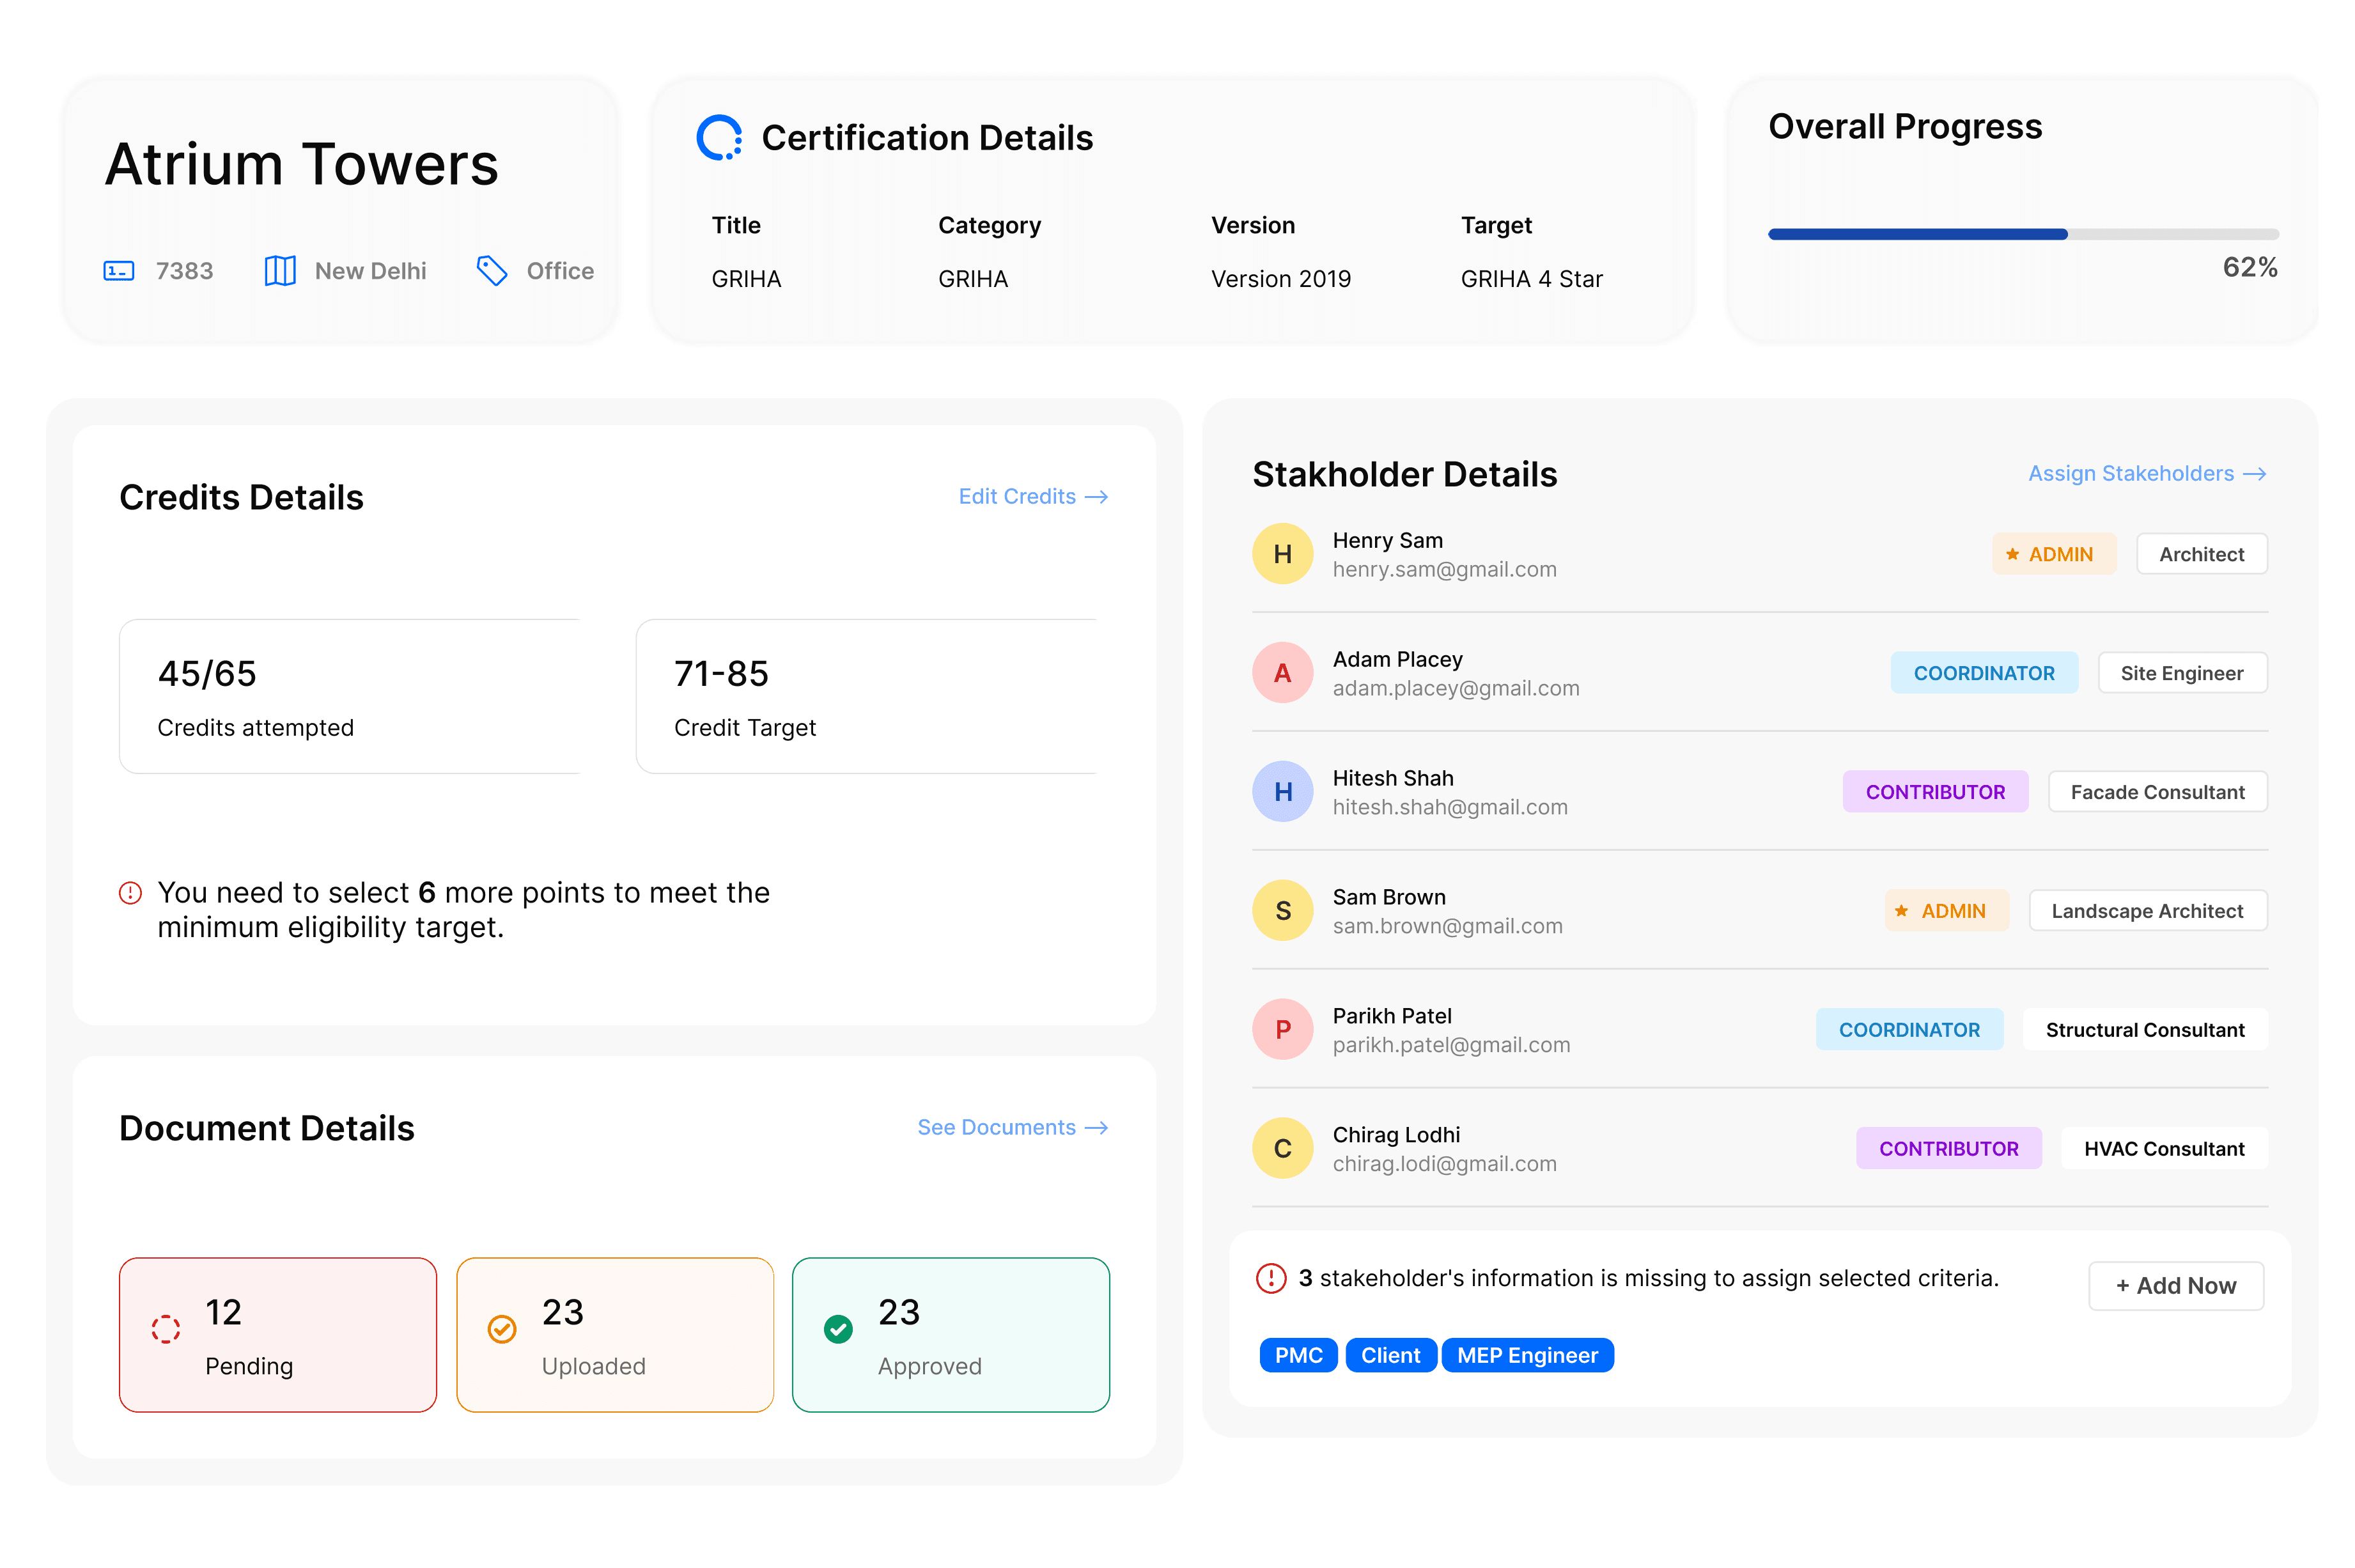This screenshot has height=1568, width=2355.
Task: Click the dashed circle Pending status icon
Action: (x=165, y=1328)
